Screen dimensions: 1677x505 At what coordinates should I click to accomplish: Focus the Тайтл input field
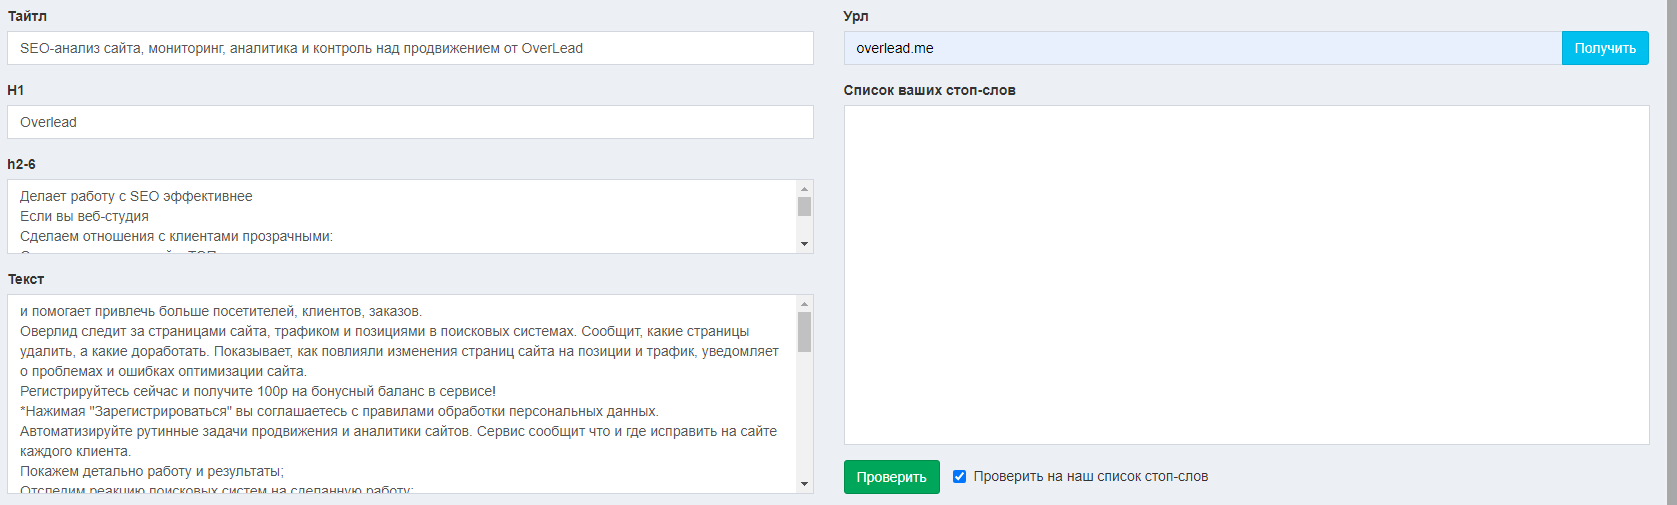point(410,48)
